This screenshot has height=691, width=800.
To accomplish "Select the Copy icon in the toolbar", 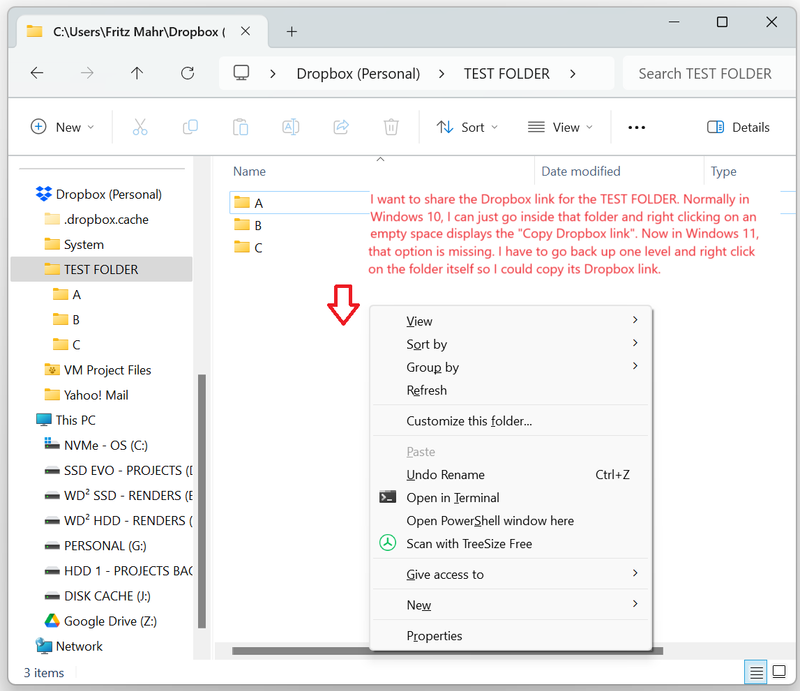I will (x=190, y=127).
